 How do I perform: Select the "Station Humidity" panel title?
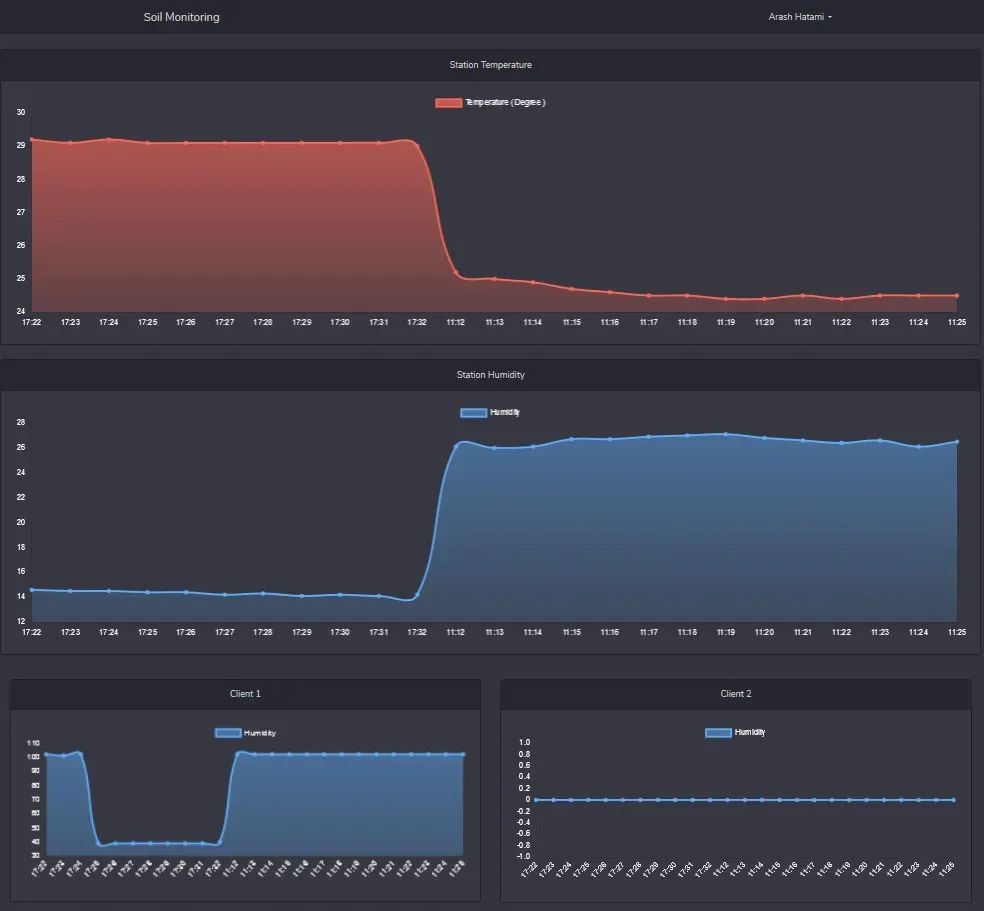pos(491,375)
